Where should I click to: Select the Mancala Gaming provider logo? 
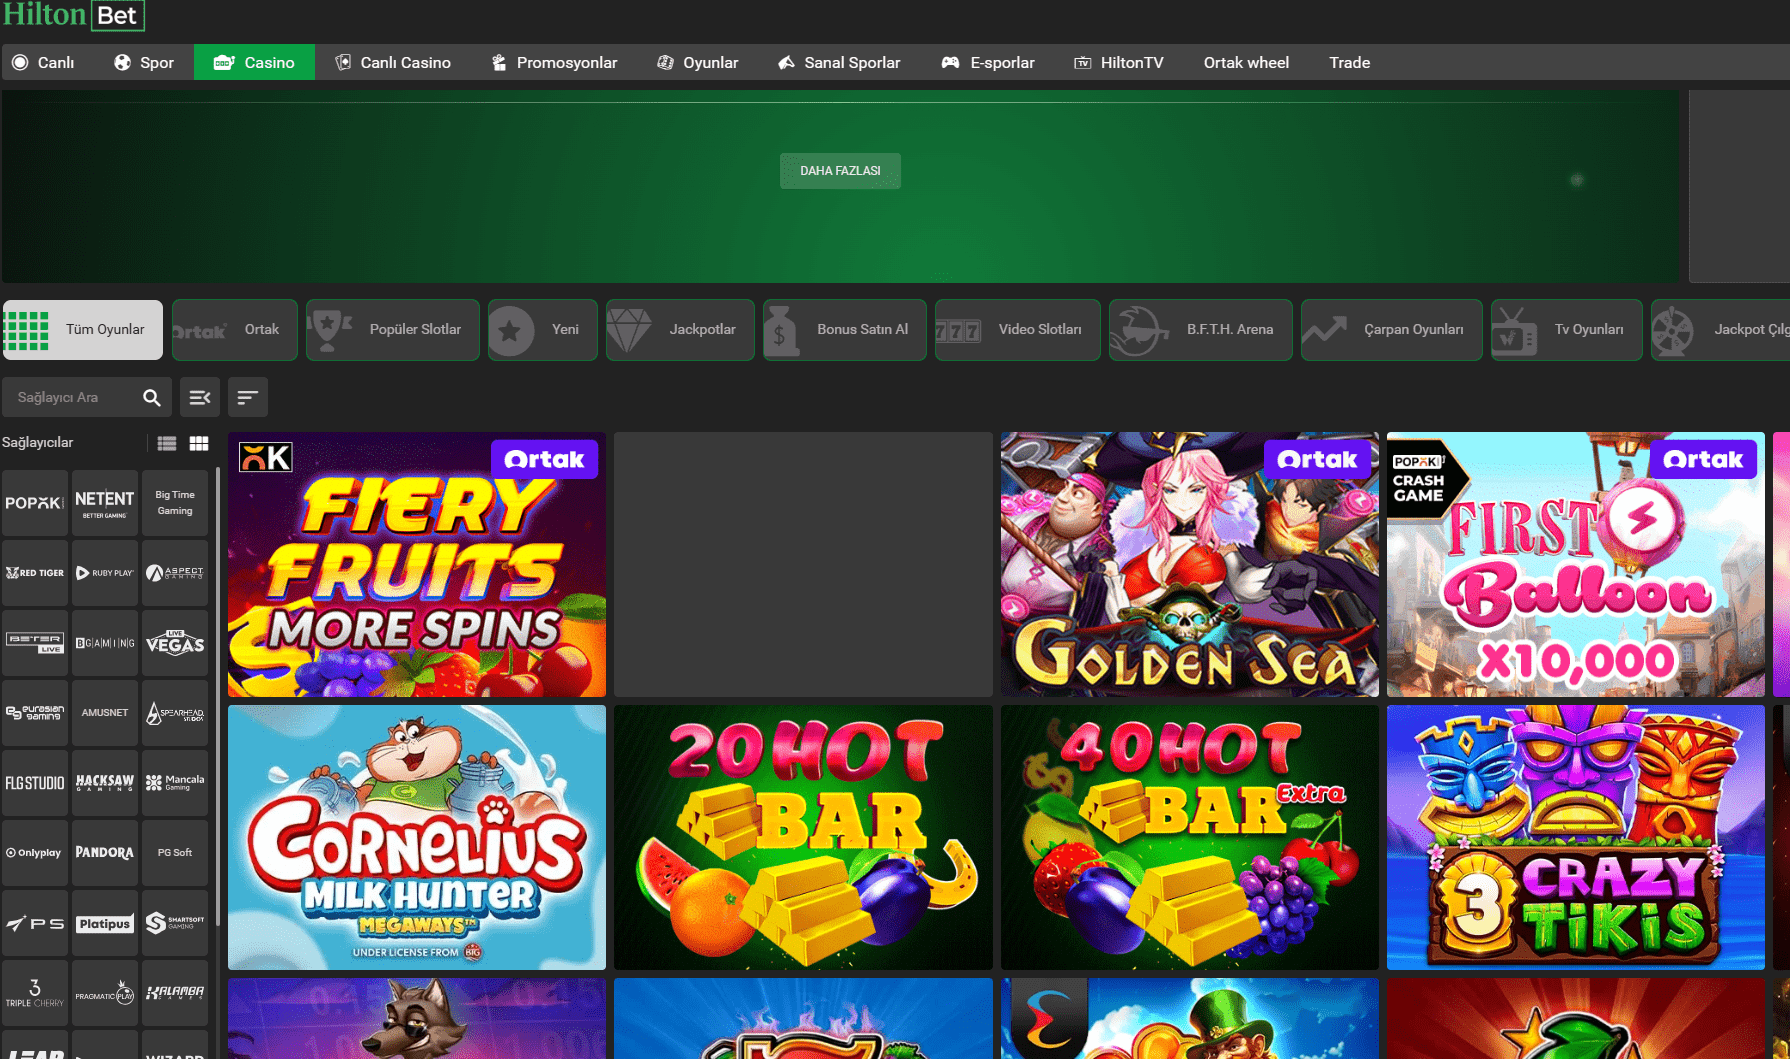coord(175,783)
